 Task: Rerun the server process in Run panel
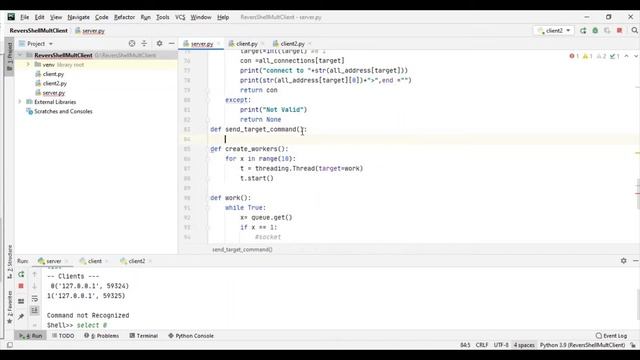[21, 274]
